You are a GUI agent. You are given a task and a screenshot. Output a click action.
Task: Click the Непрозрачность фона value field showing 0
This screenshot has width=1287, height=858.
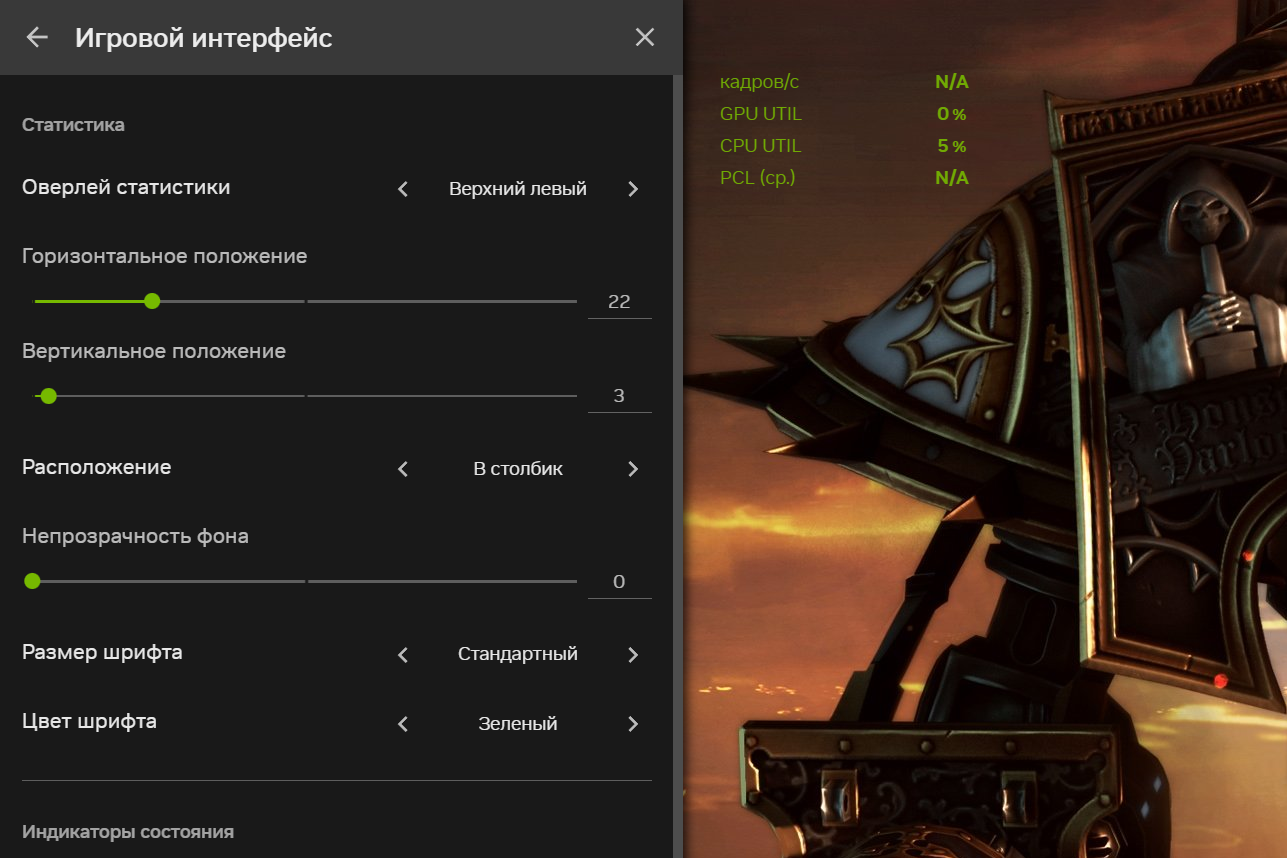pyautogui.click(x=619, y=582)
